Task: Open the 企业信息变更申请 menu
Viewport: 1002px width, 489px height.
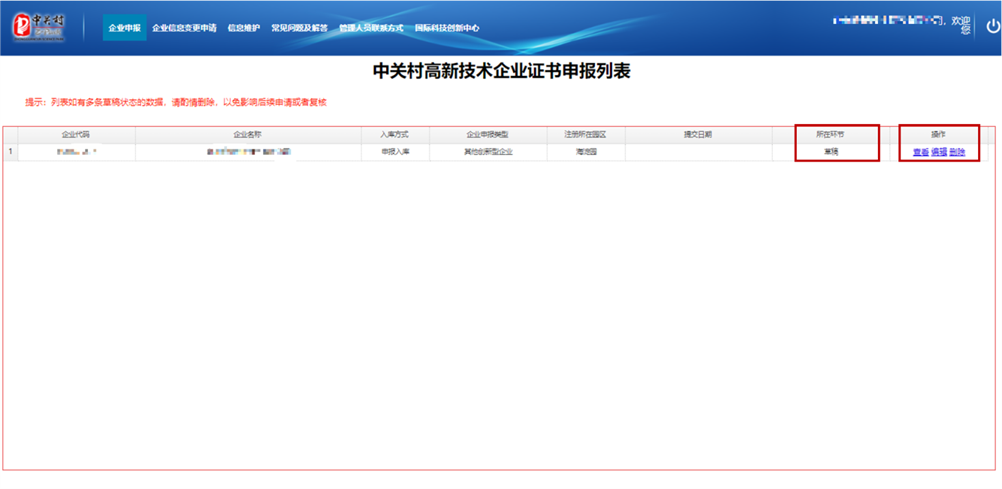Action: (184, 28)
